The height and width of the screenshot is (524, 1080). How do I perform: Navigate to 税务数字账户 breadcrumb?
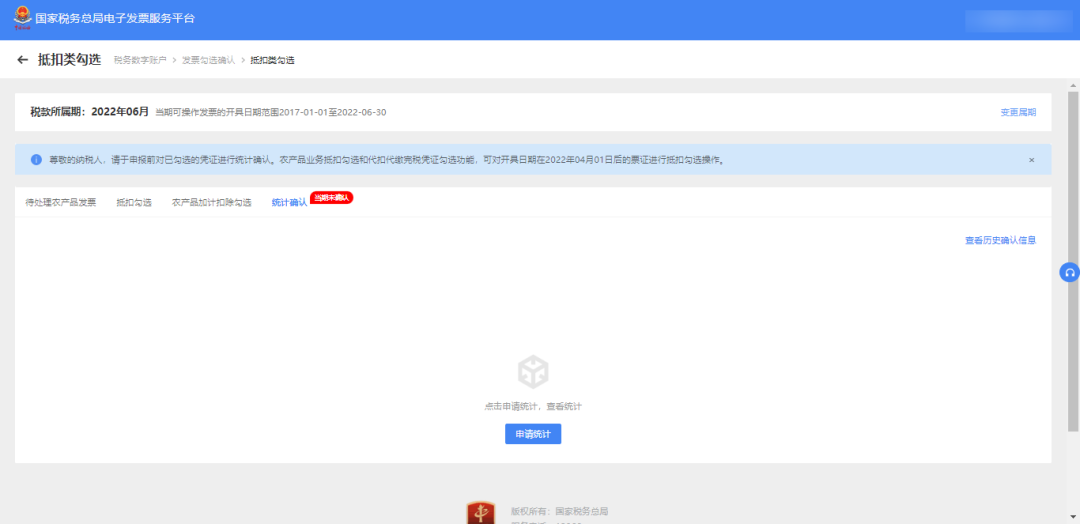(139, 61)
